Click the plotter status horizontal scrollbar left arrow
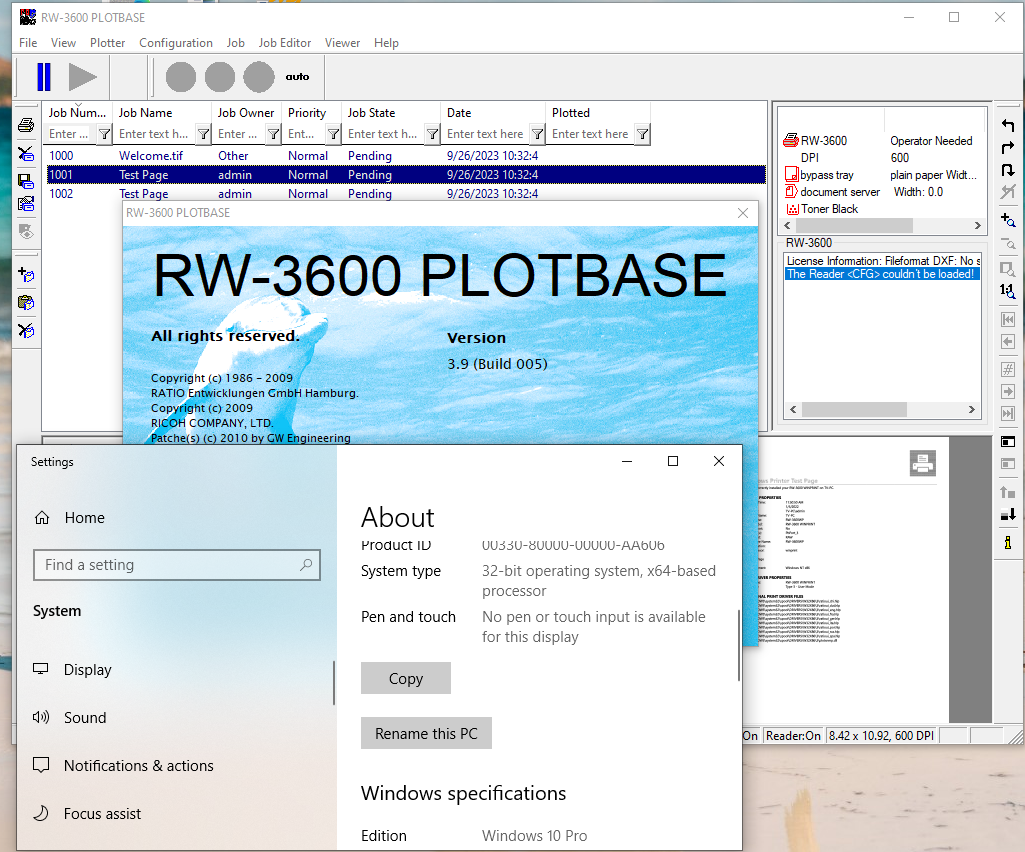This screenshot has height=852, width=1025. [x=787, y=226]
